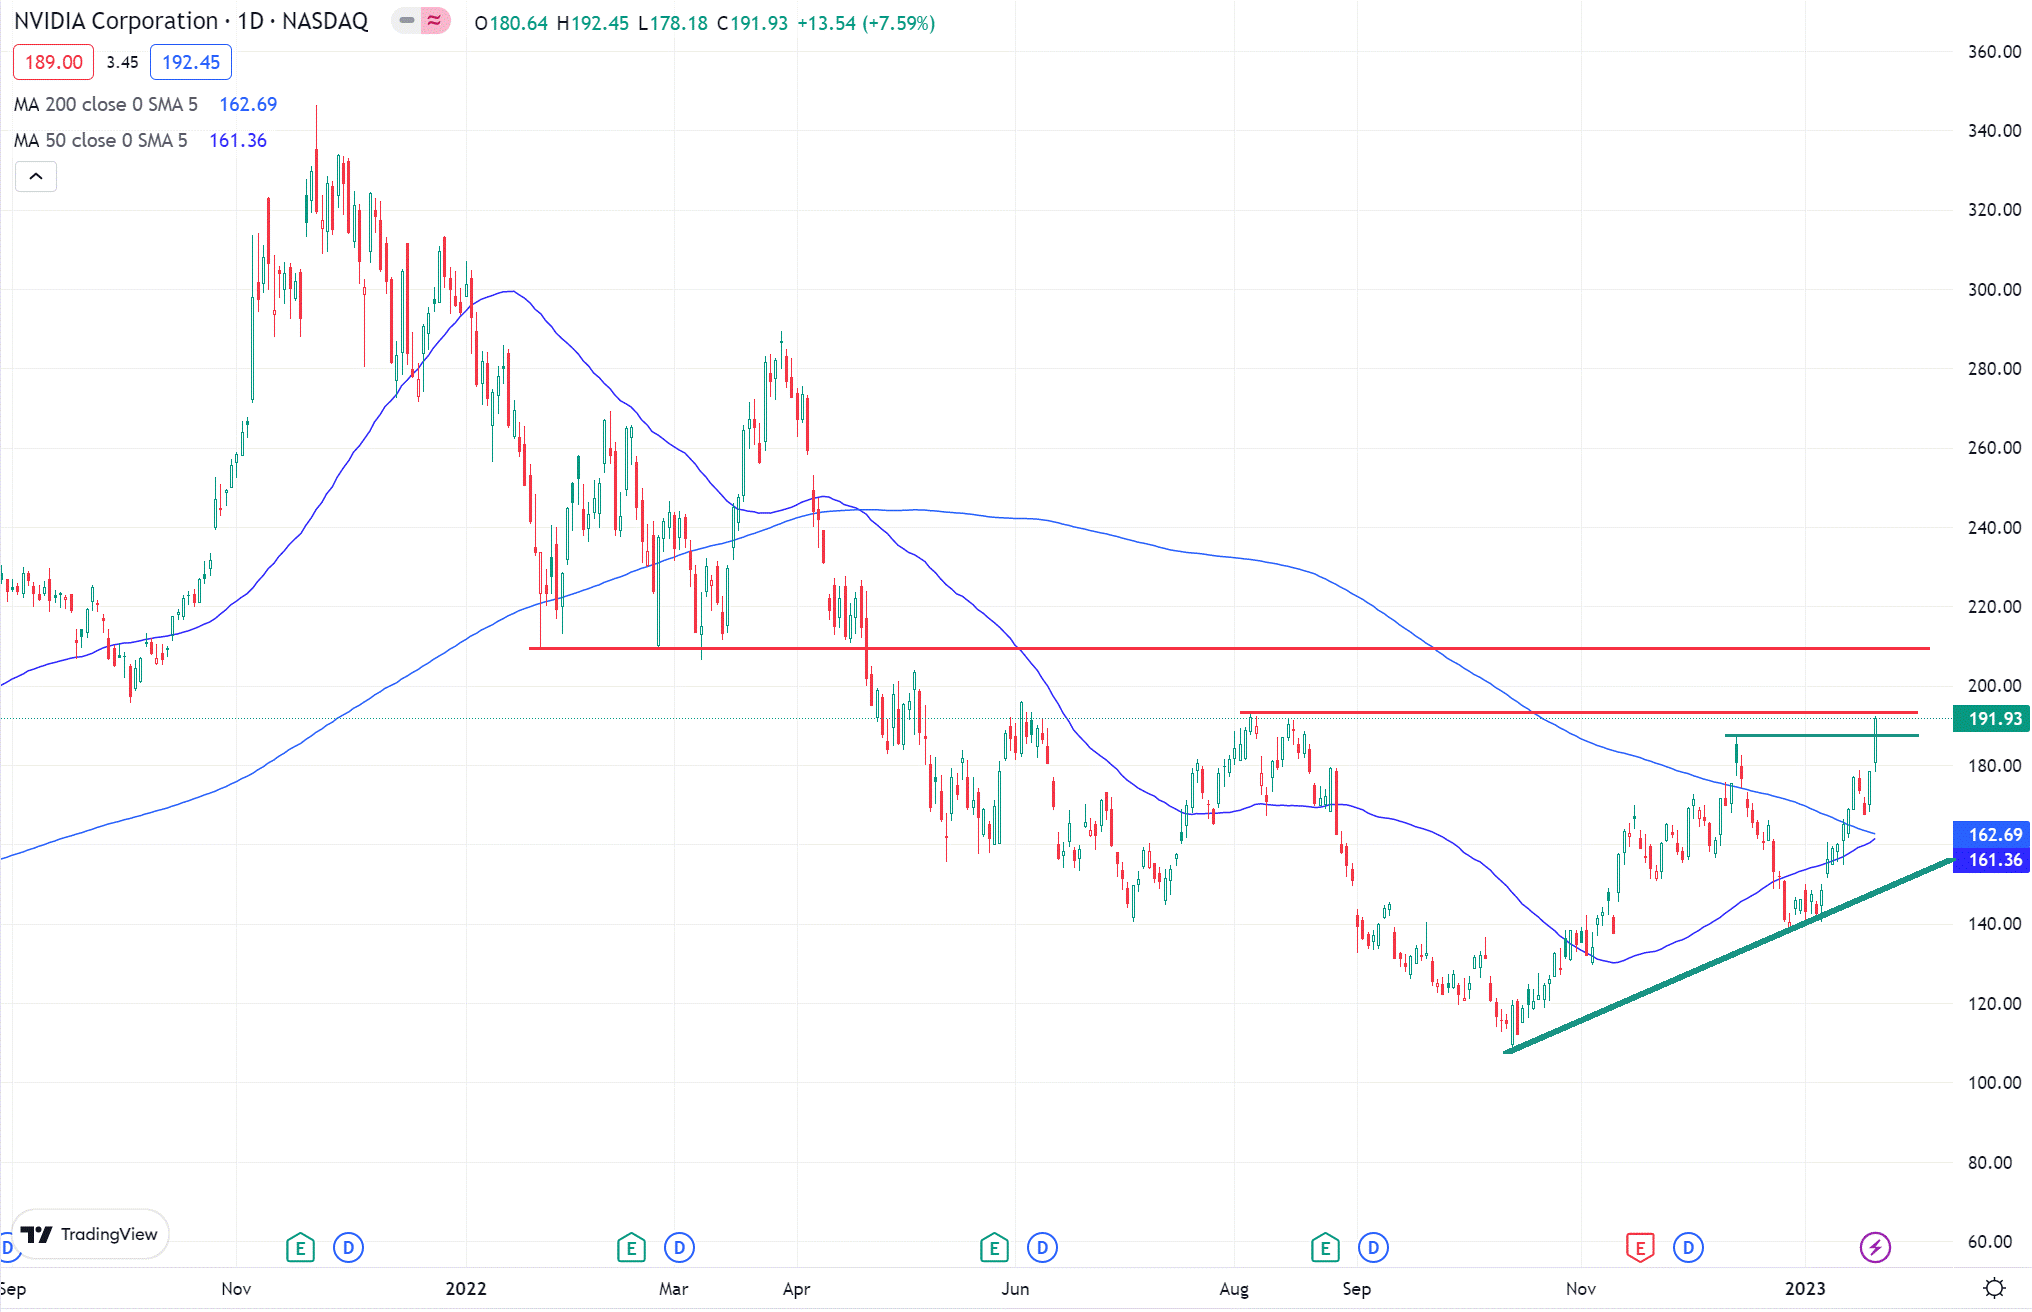Click the dividend D marker just left of 2022
This screenshot has width=2032, height=1312.
pyautogui.click(x=348, y=1247)
